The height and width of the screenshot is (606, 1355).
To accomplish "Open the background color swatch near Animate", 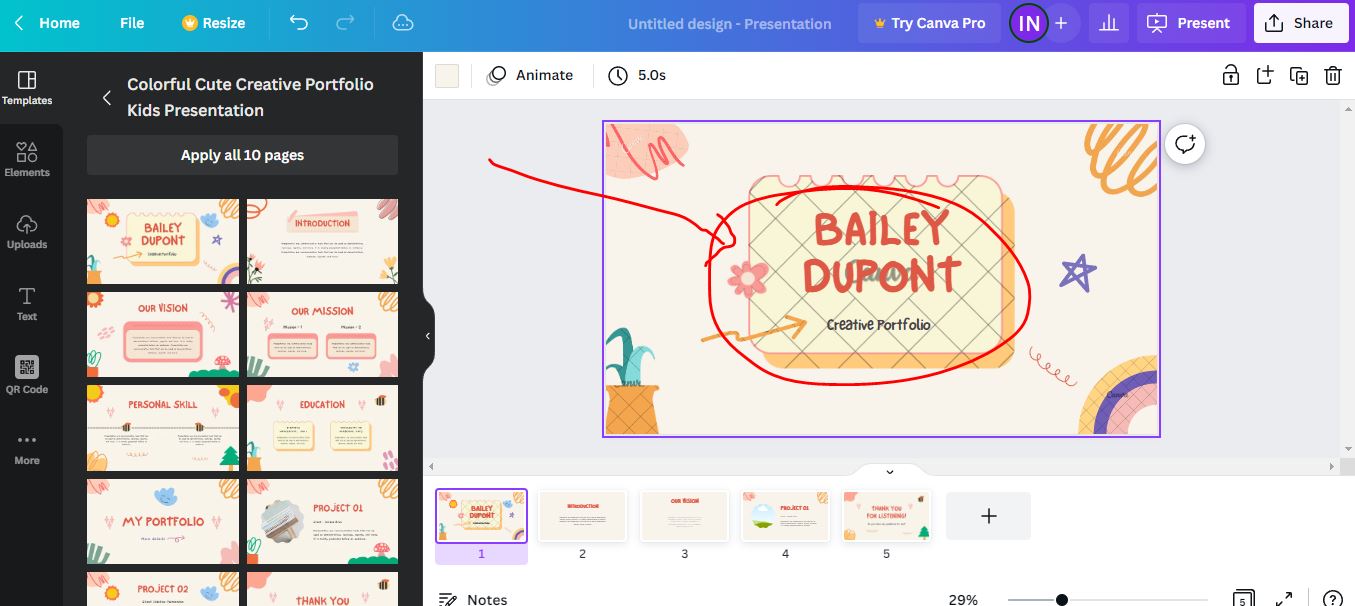I will coord(446,75).
